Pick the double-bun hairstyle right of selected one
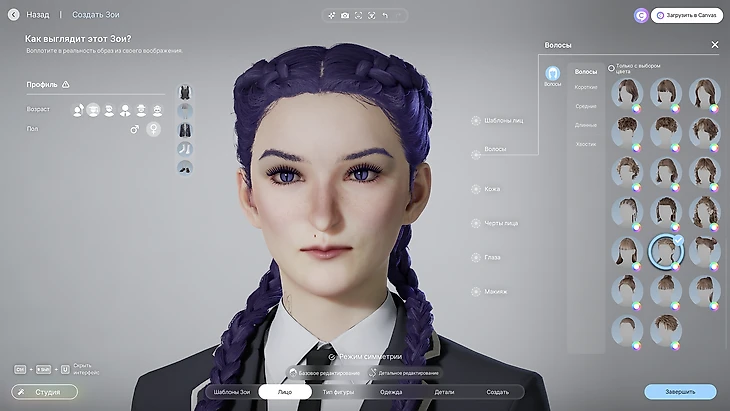730x411 pixels. click(705, 251)
